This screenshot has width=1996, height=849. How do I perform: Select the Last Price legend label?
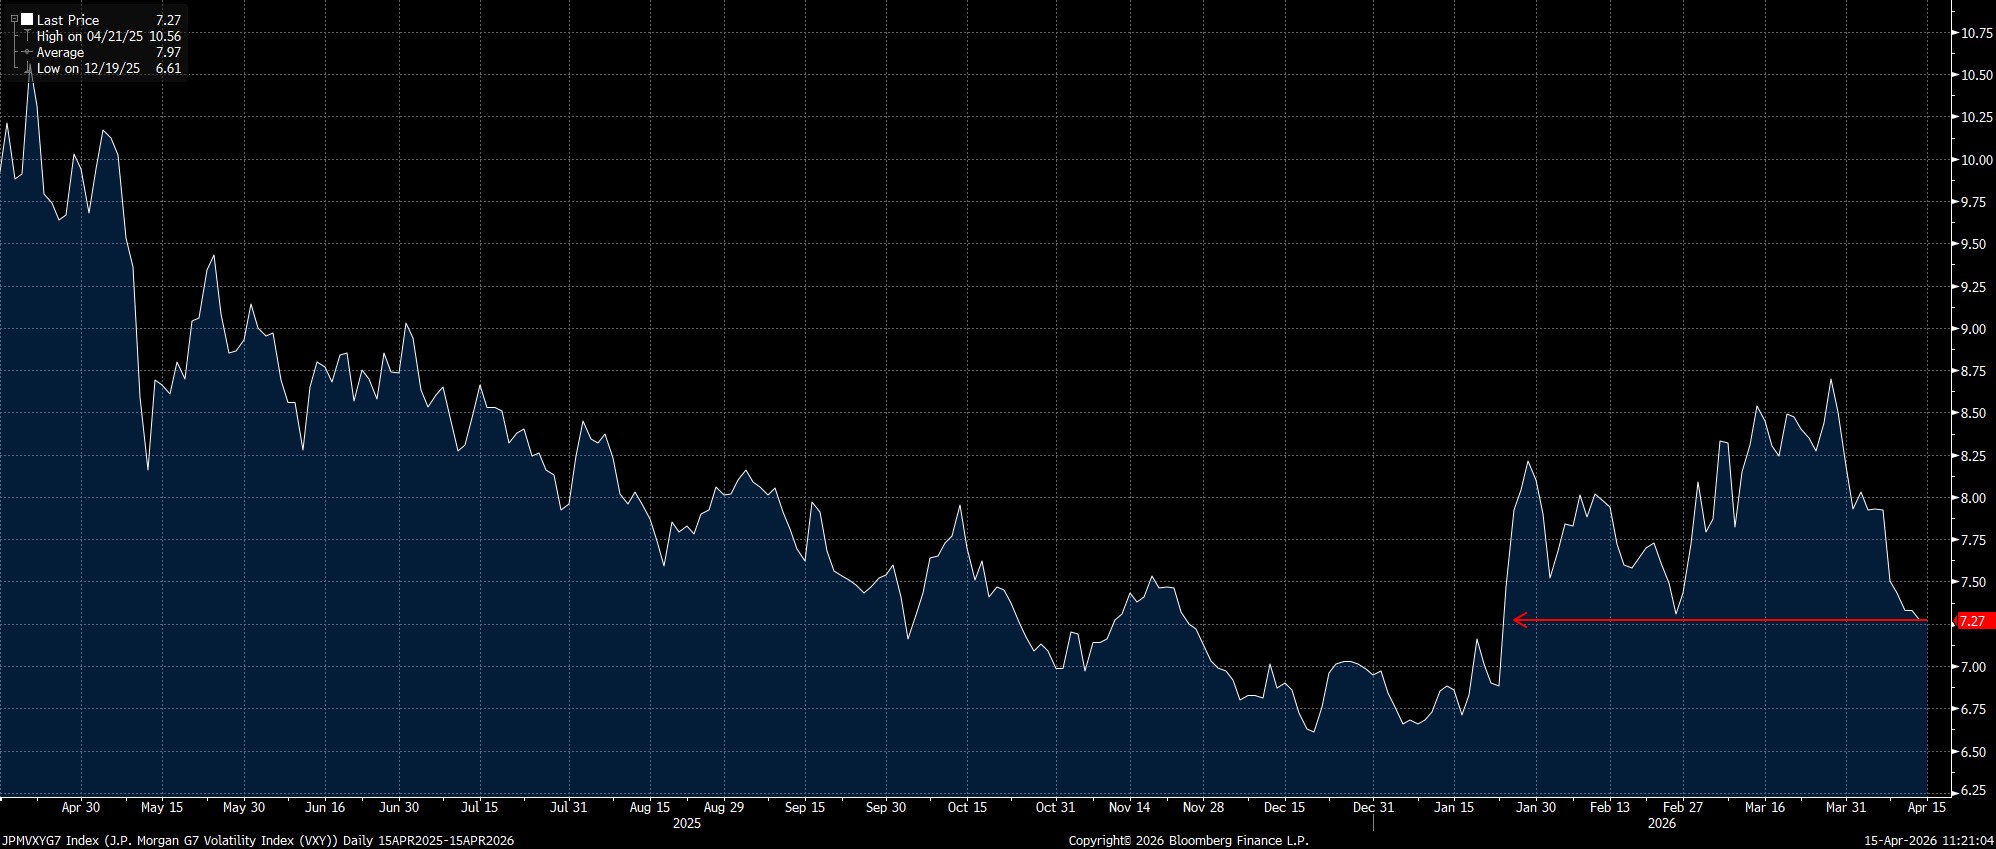pyautogui.click(x=68, y=20)
